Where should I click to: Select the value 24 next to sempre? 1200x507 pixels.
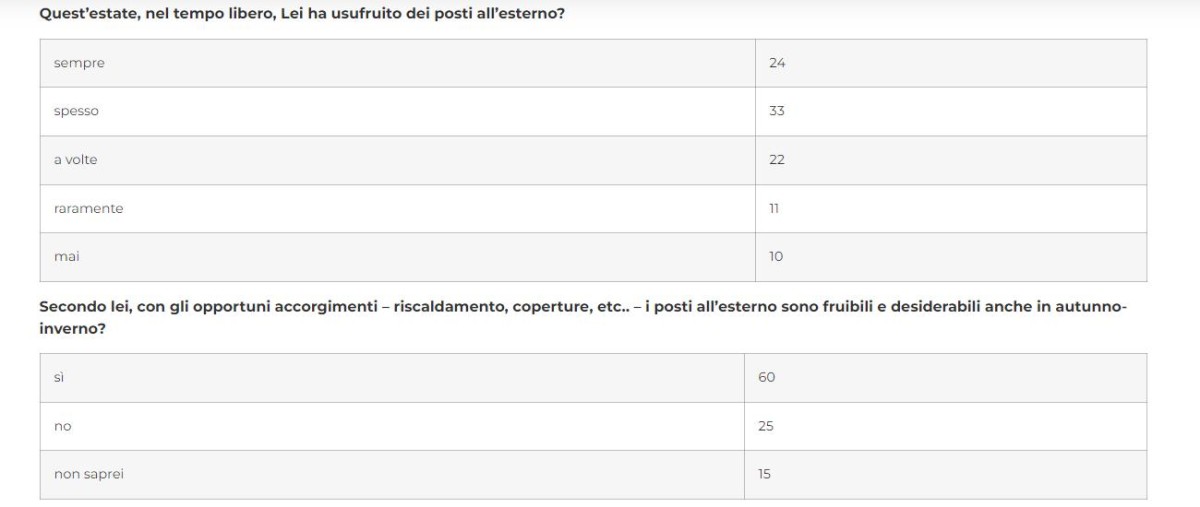(x=777, y=63)
